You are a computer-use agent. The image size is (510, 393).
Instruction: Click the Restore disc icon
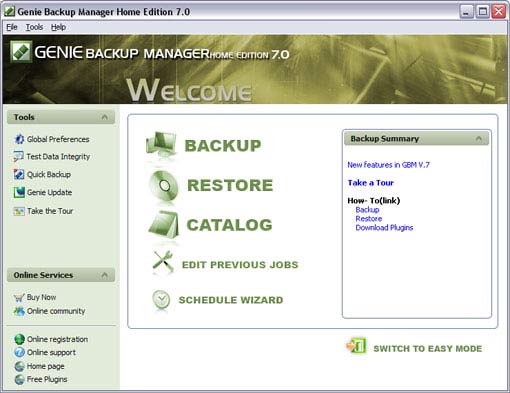click(x=164, y=186)
